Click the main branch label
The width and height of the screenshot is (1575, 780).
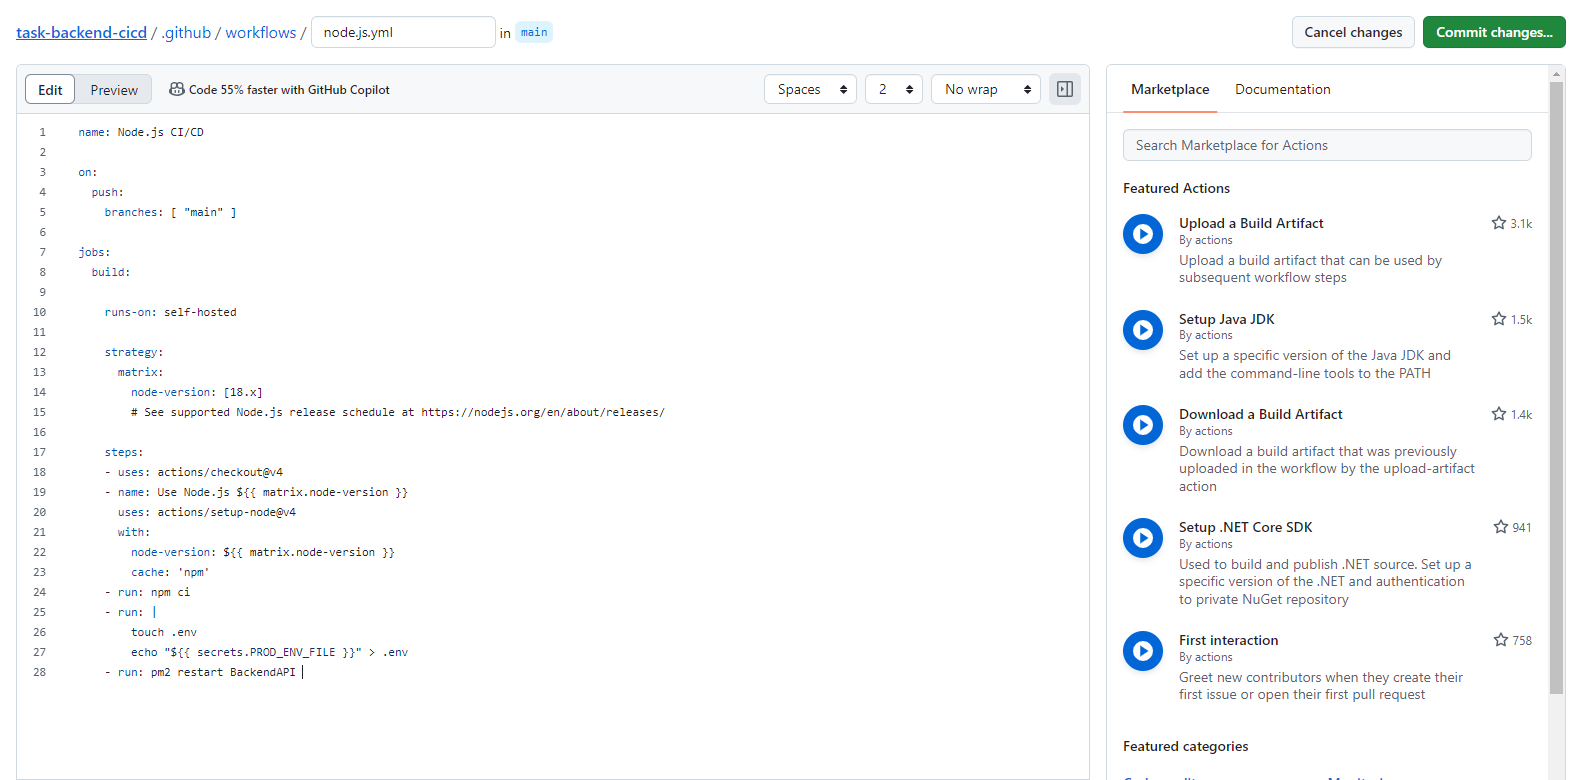pyautogui.click(x=534, y=32)
